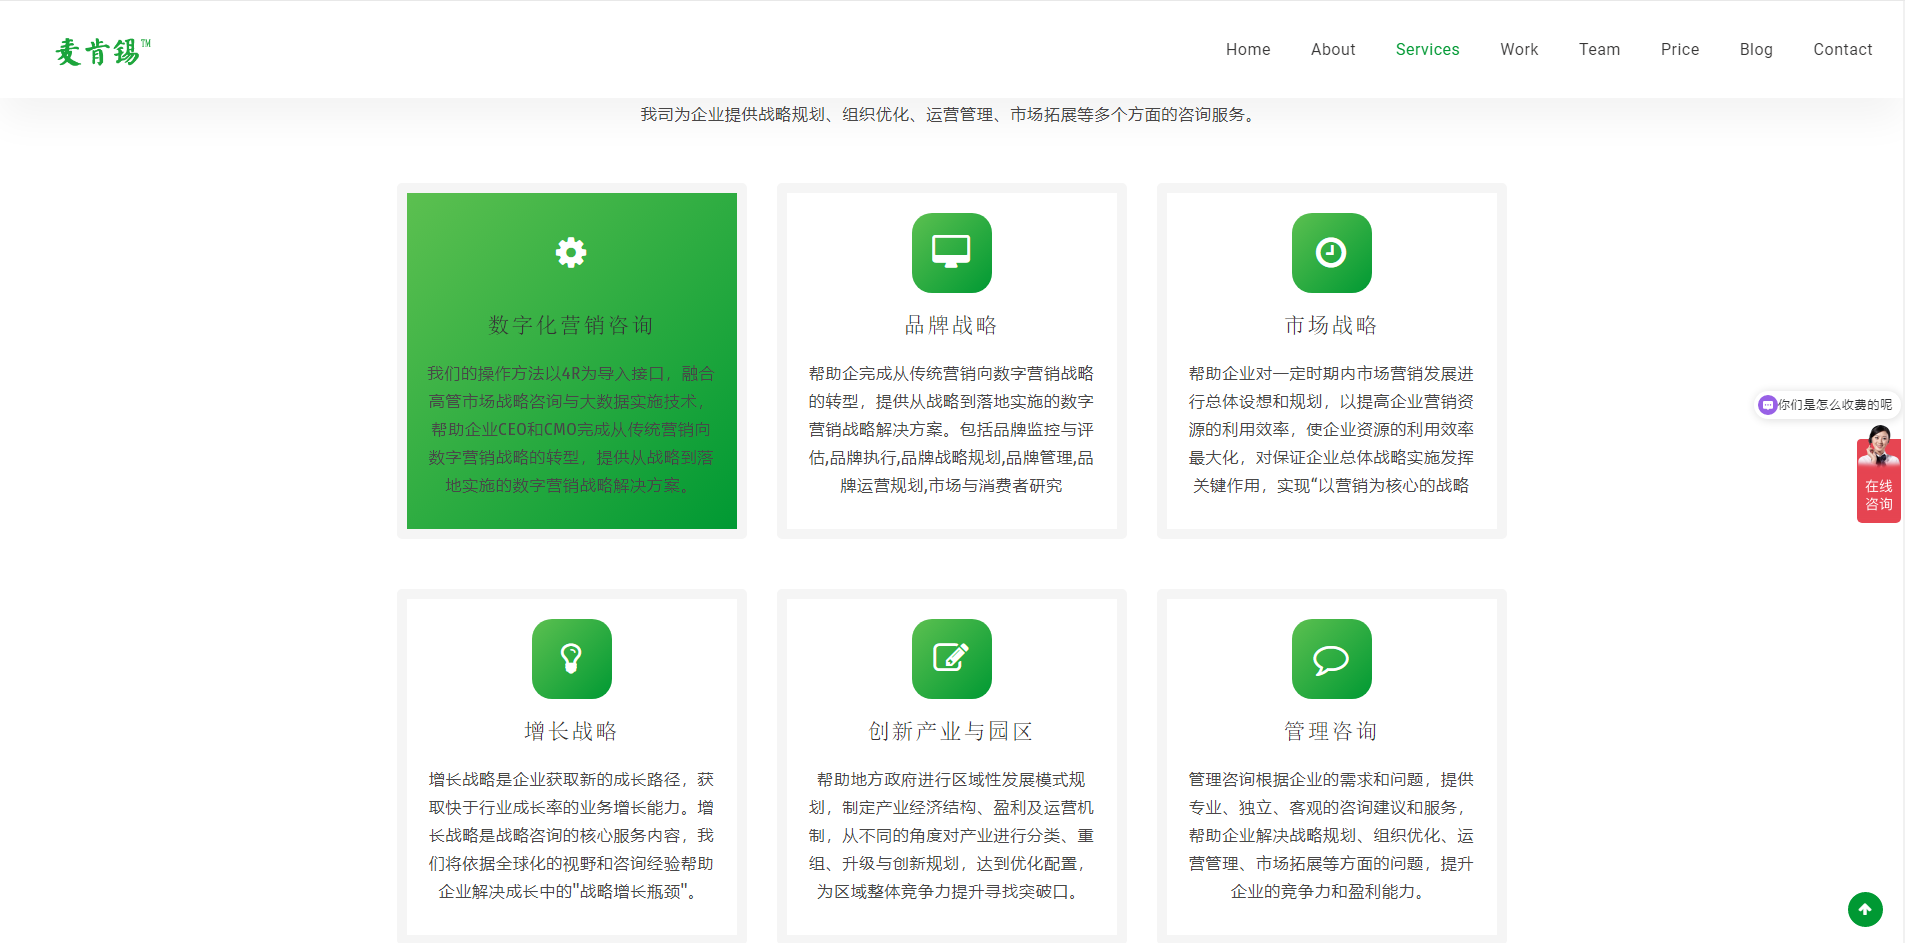Go to the Price page
Screen dimensions: 1905x943
(x=1680, y=49)
